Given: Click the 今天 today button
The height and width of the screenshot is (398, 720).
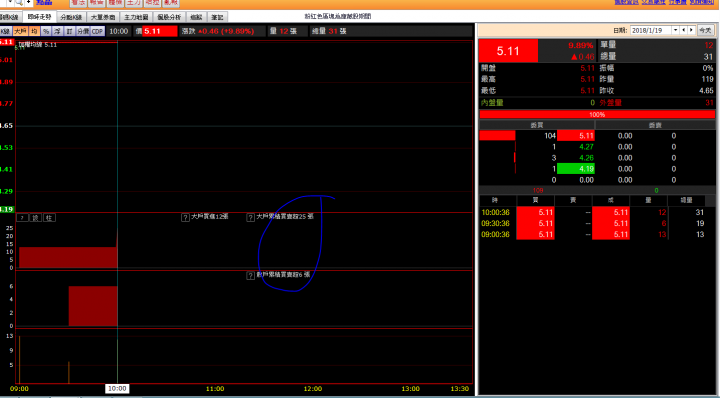Looking at the screenshot, I should [x=705, y=30].
